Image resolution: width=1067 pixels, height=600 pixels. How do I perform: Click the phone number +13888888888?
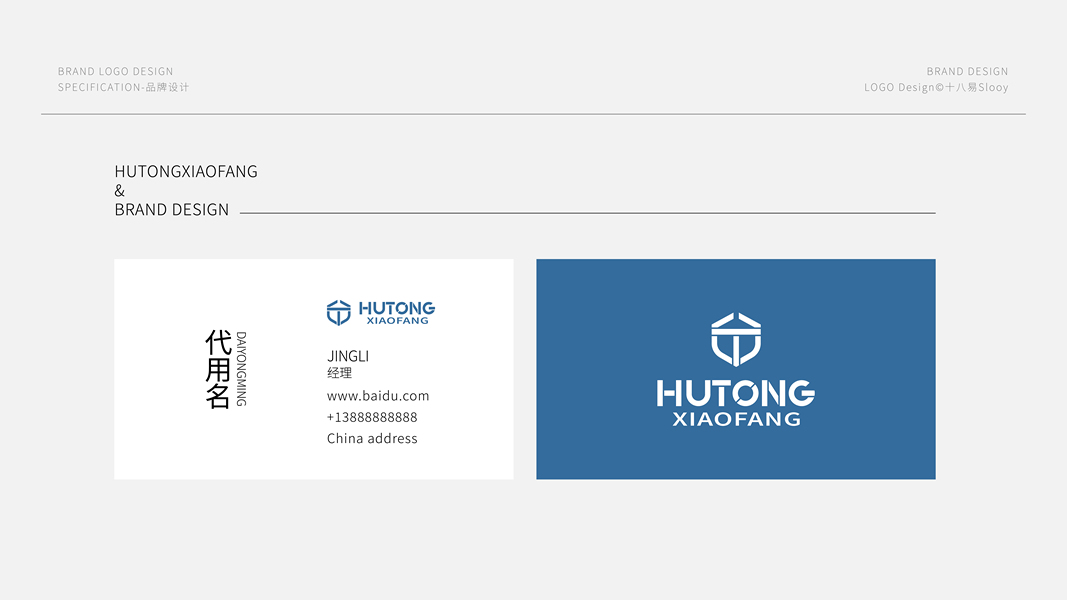click(372, 417)
